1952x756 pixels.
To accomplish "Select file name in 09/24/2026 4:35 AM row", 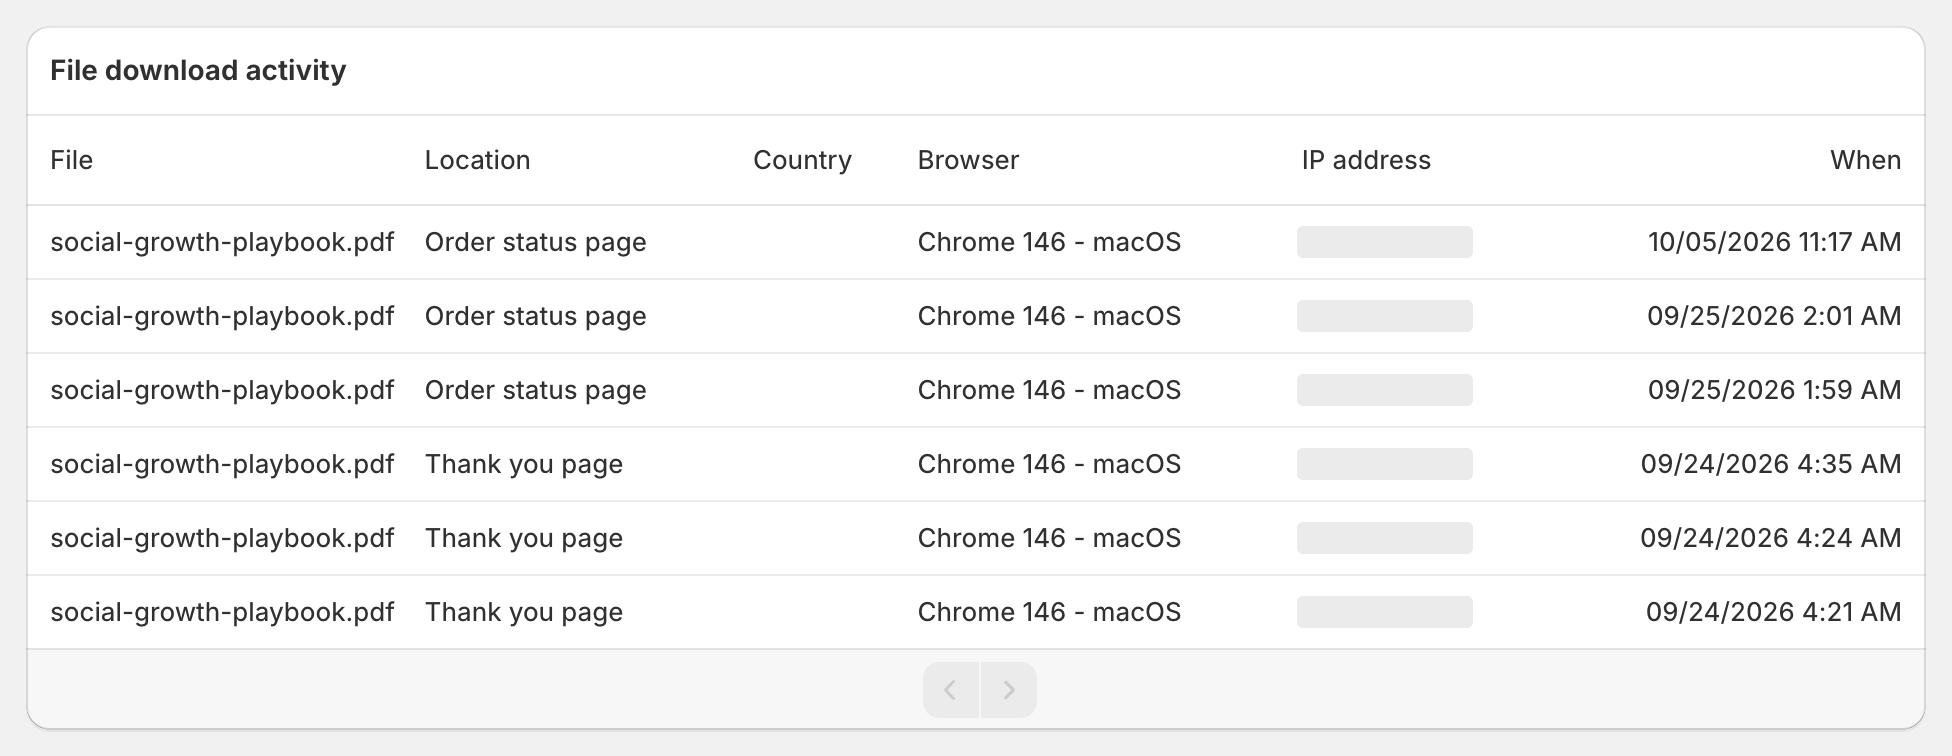I will click(x=222, y=464).
